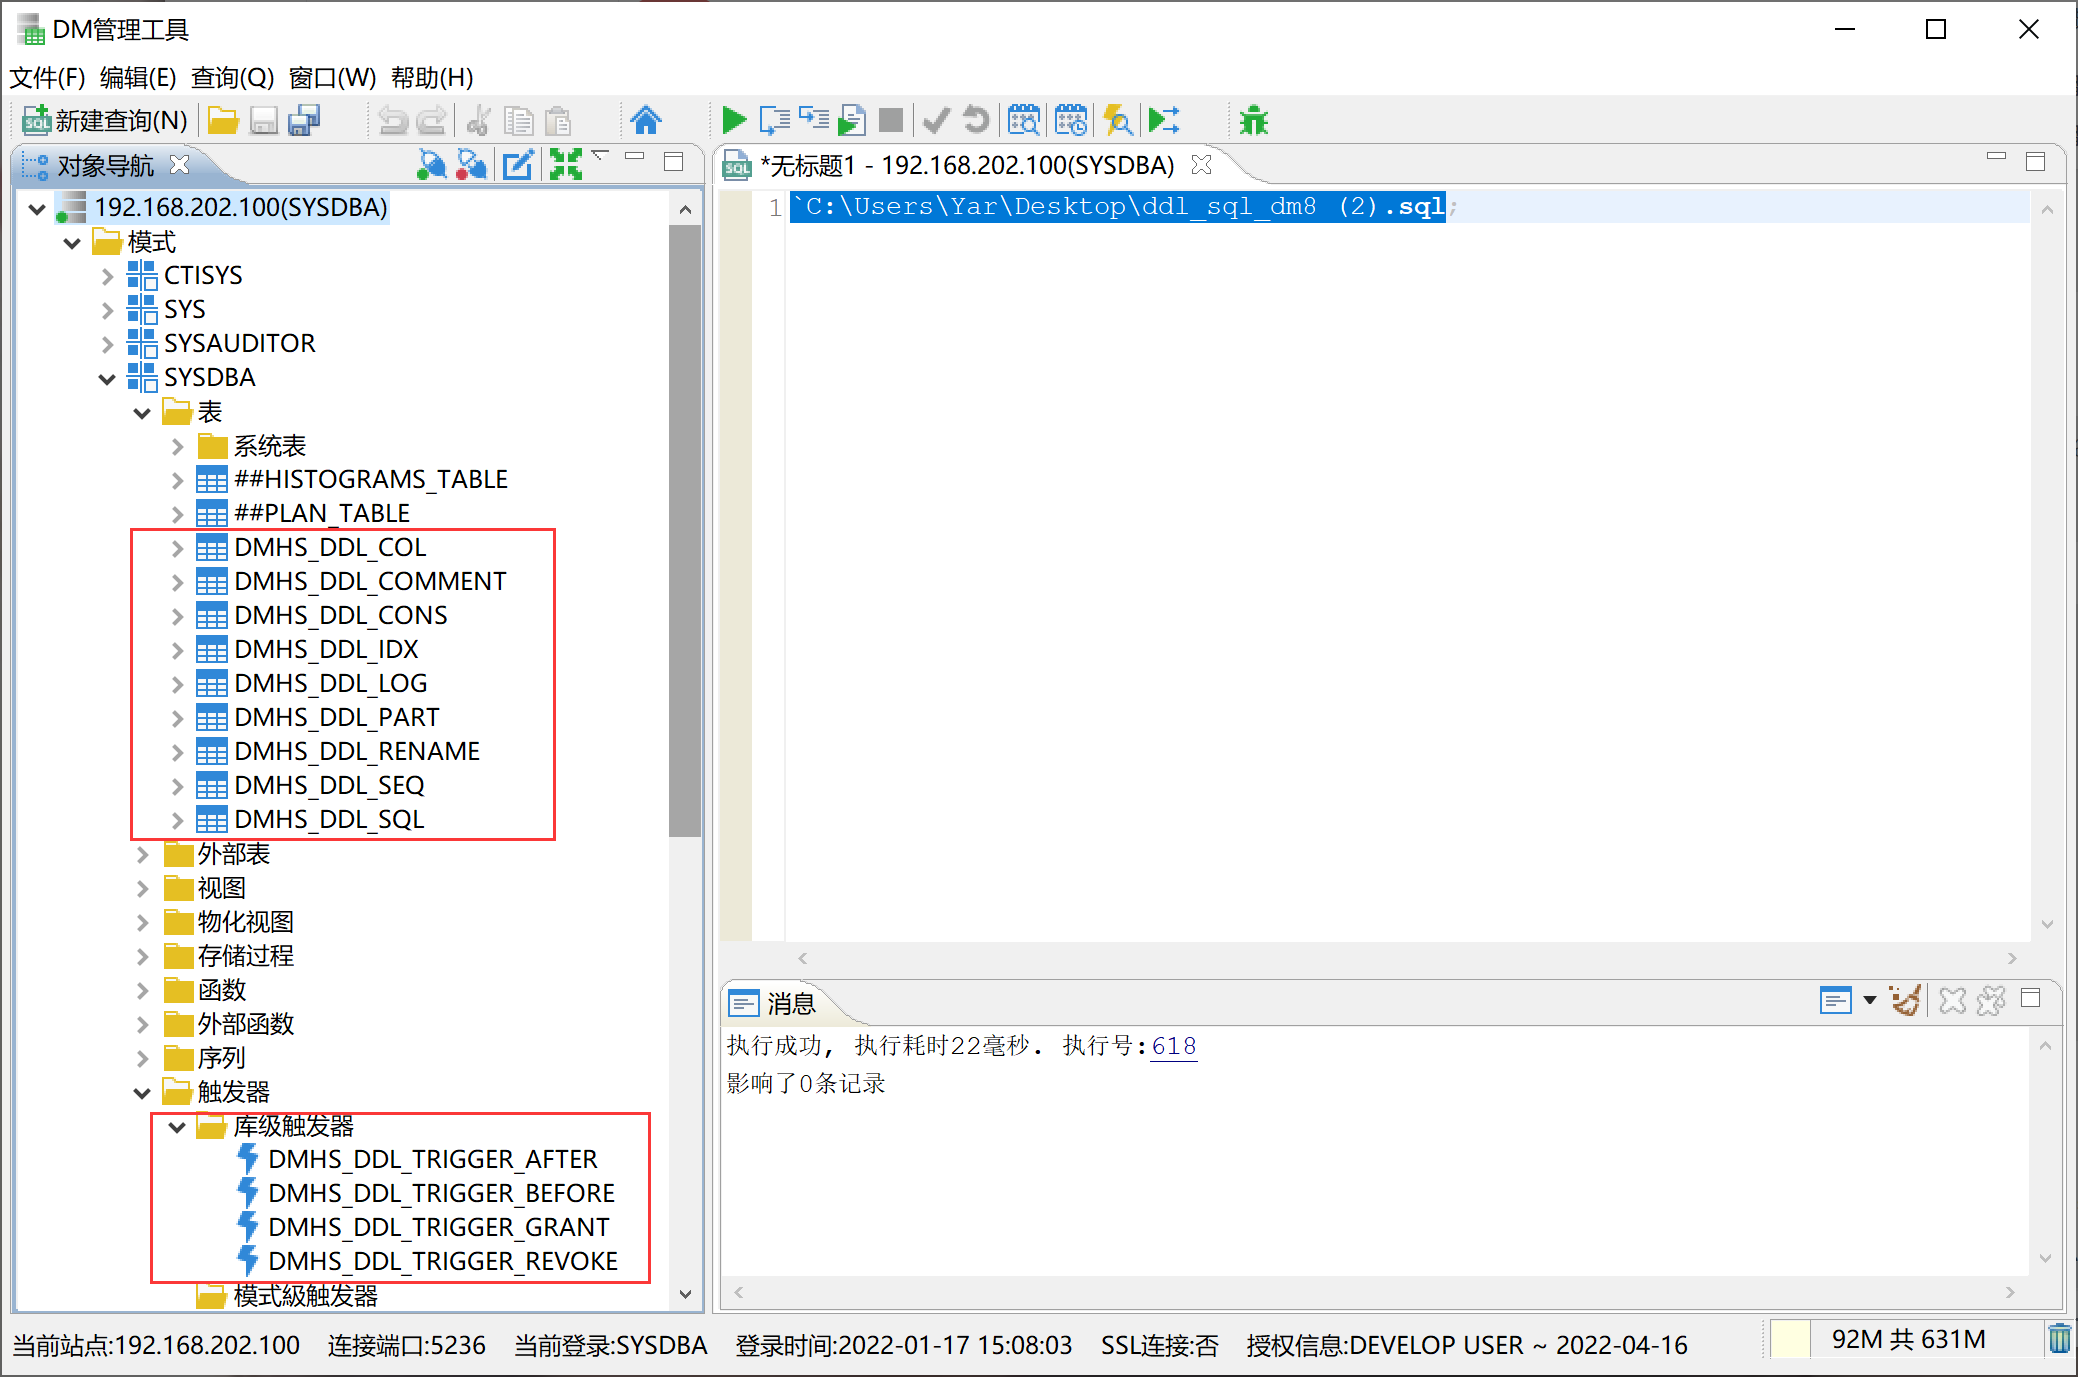
Task: Select DMHS_DDL_TRIGGER_GRANT trigger in tree
Action: tap(438, 1227)
